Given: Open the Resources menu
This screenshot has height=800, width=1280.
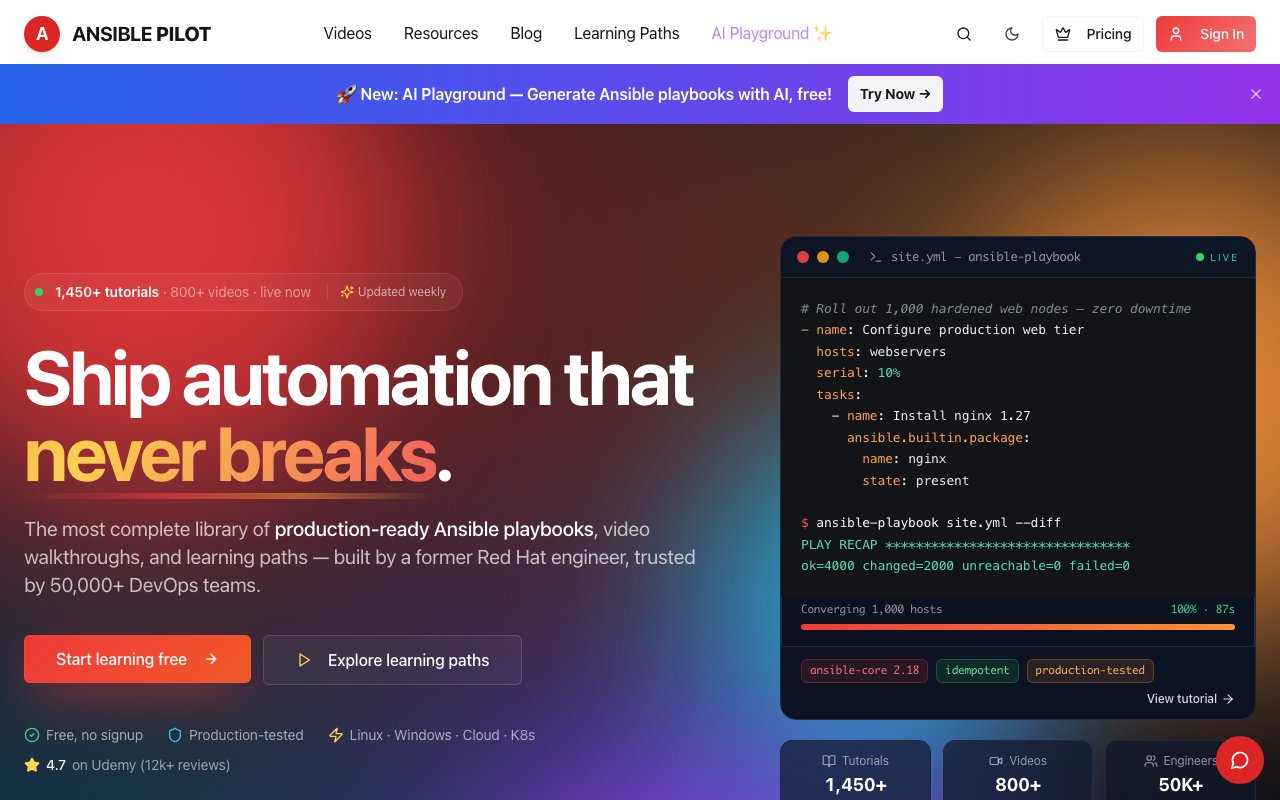Looking at the screenshot, I should pos(441,34).
